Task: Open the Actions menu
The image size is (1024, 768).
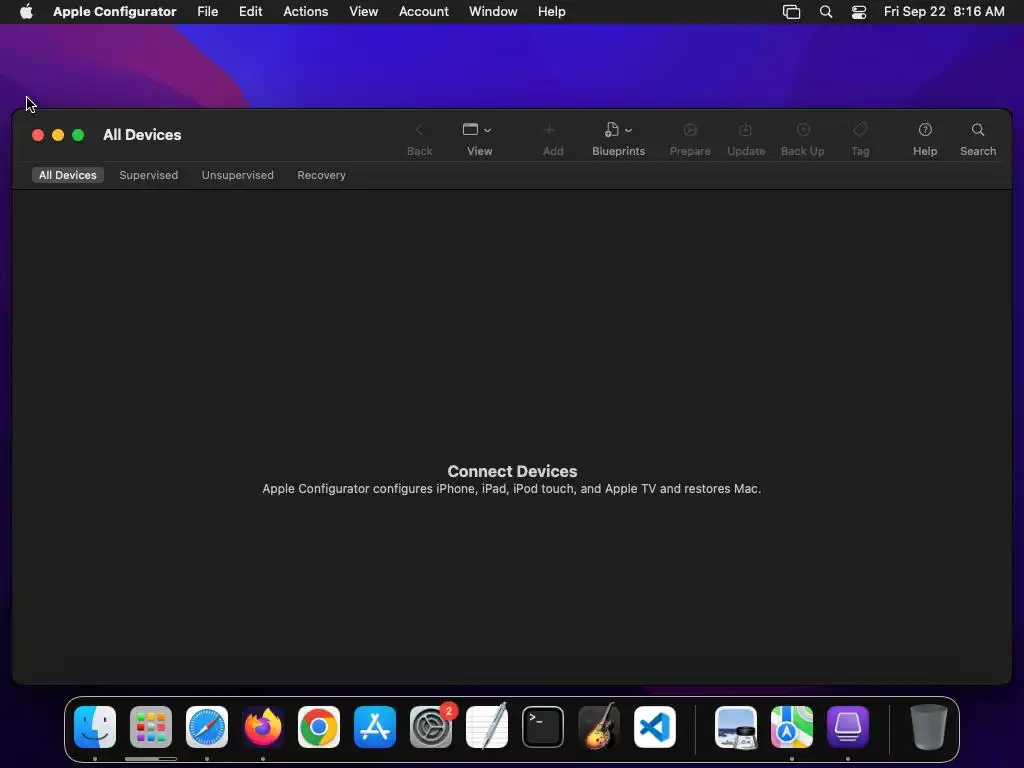Action: [x=305, y=11]
